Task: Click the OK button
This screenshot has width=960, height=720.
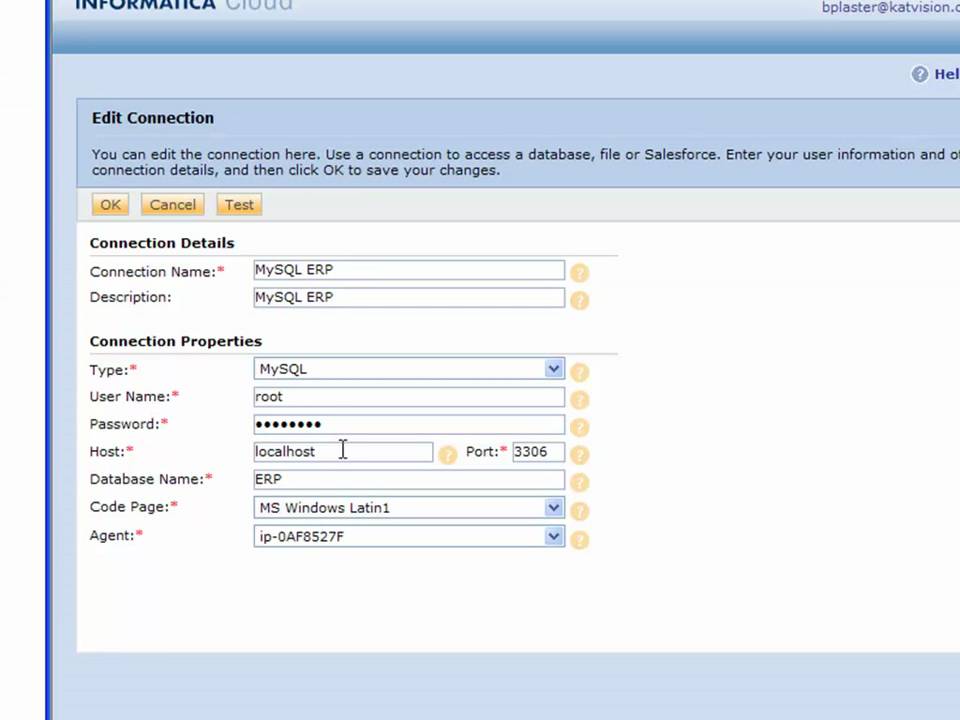Action: [110, 204]
